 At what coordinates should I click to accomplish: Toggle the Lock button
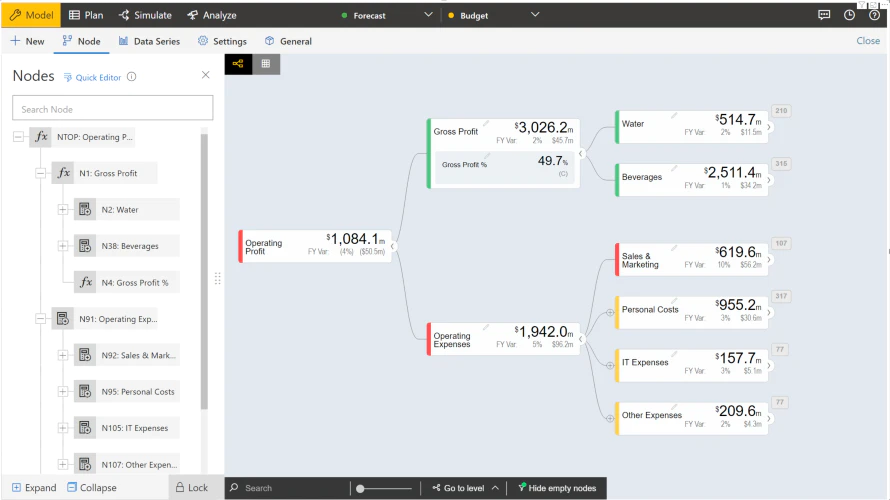pyautogui.click(x=191, y=488)
